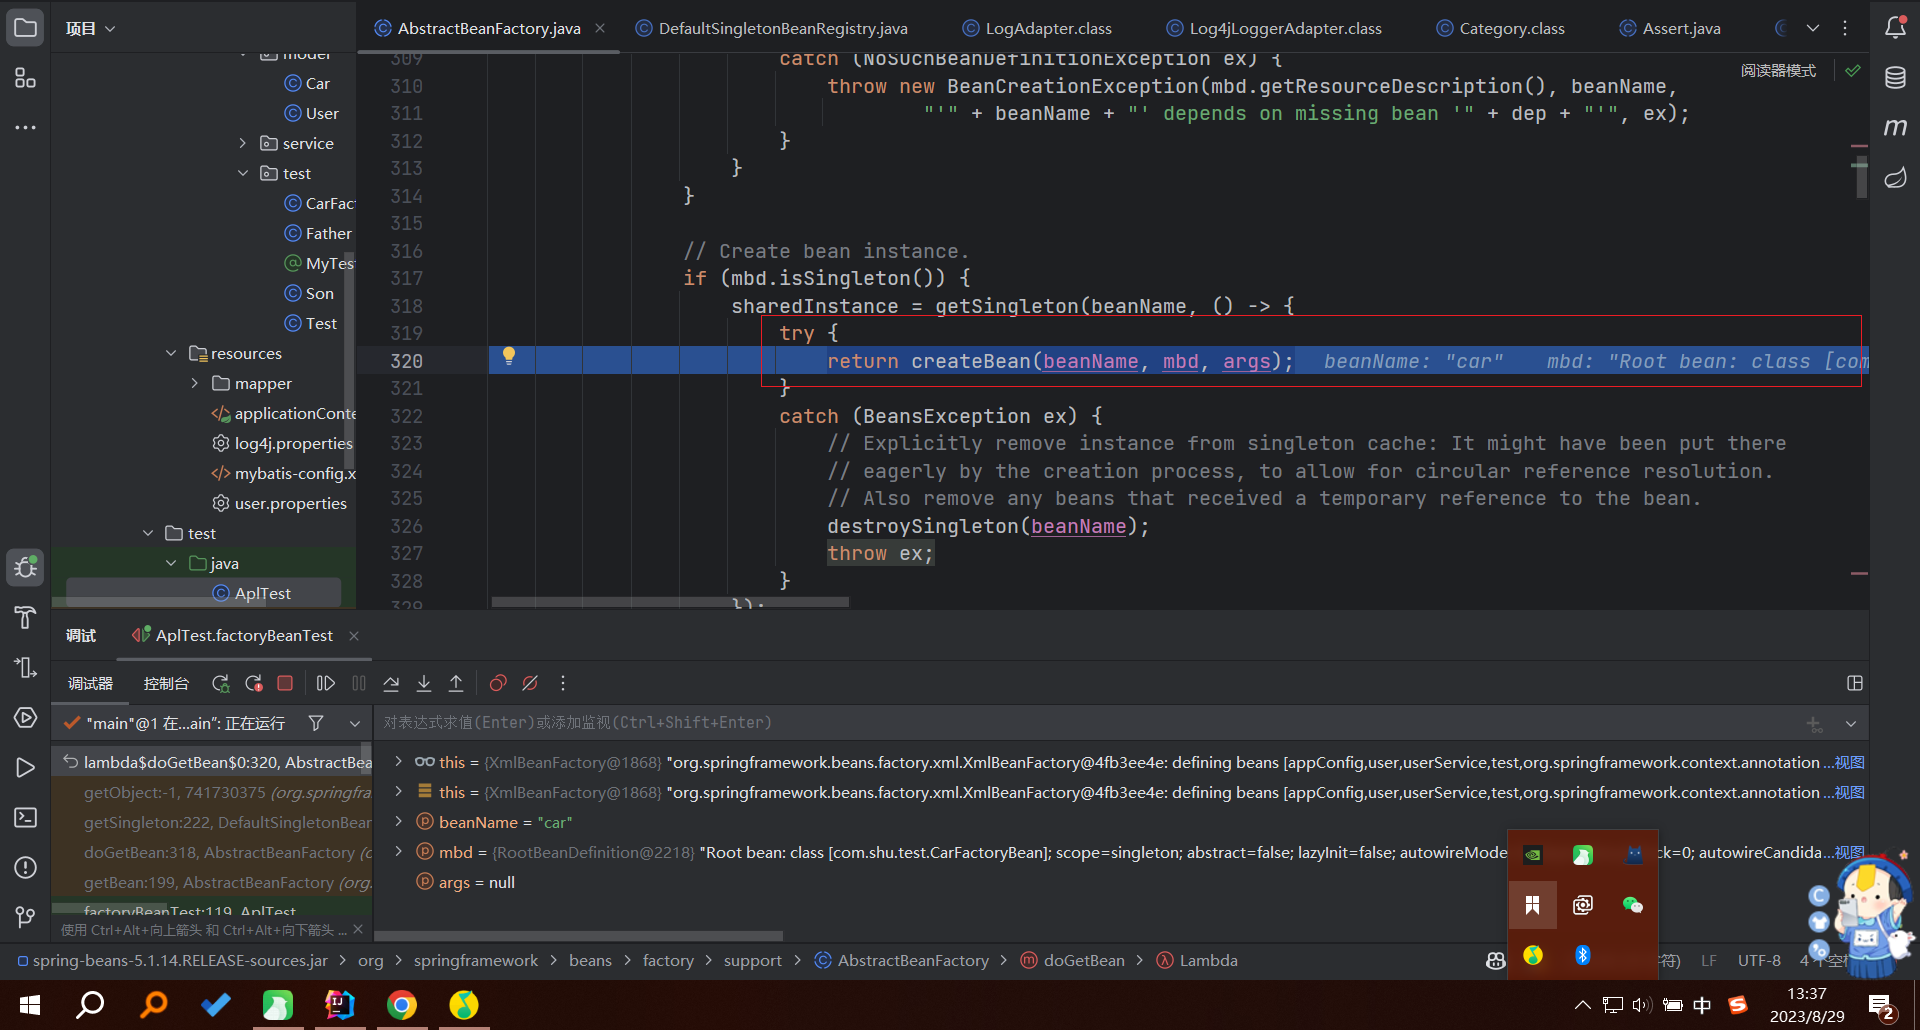
Task: Step over to next line
Action: [x=391, y=683]
